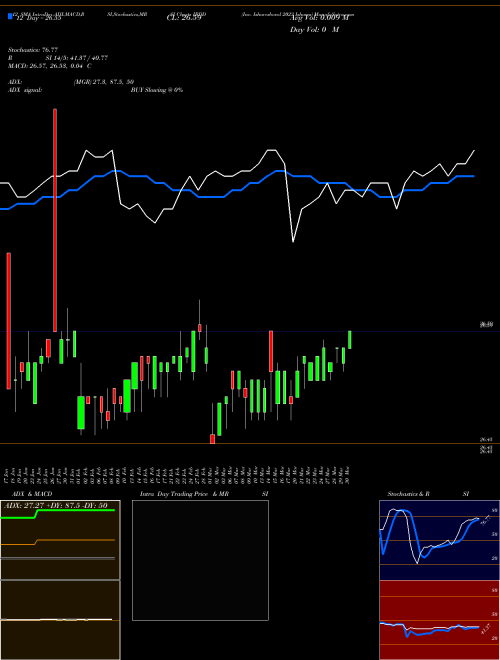
Task: Click the upper price label on the right axis
Action: point(487,325)
